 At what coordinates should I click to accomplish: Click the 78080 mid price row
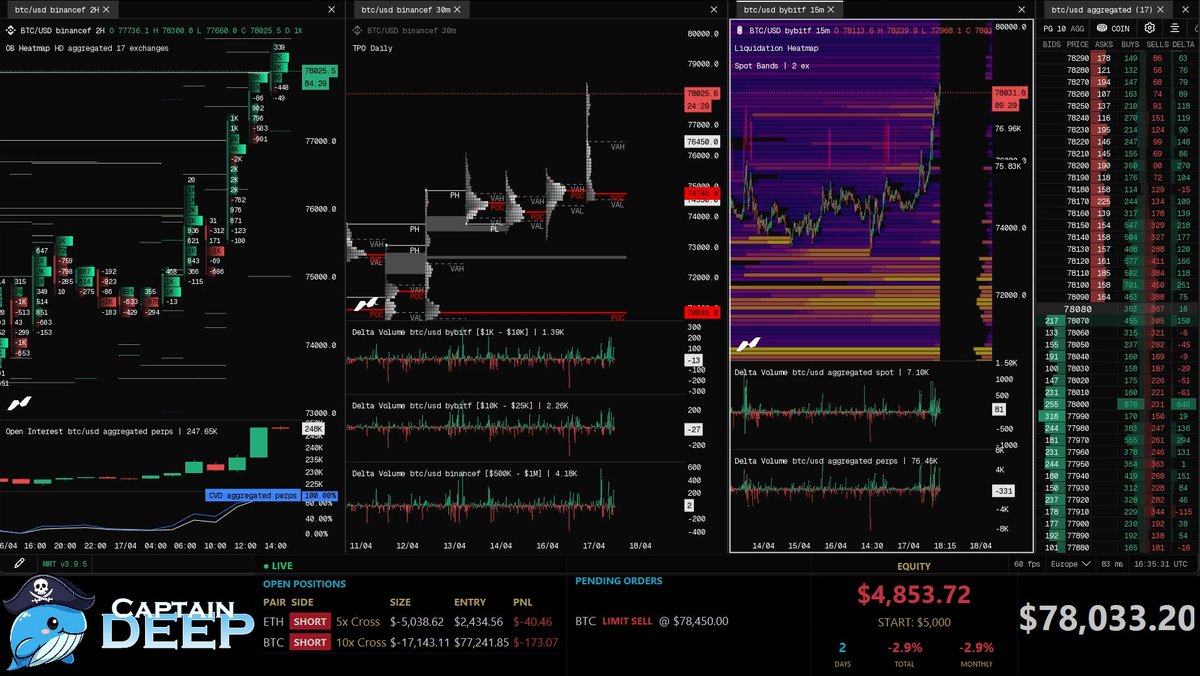pyautogui.click(x=1118, y=309)
